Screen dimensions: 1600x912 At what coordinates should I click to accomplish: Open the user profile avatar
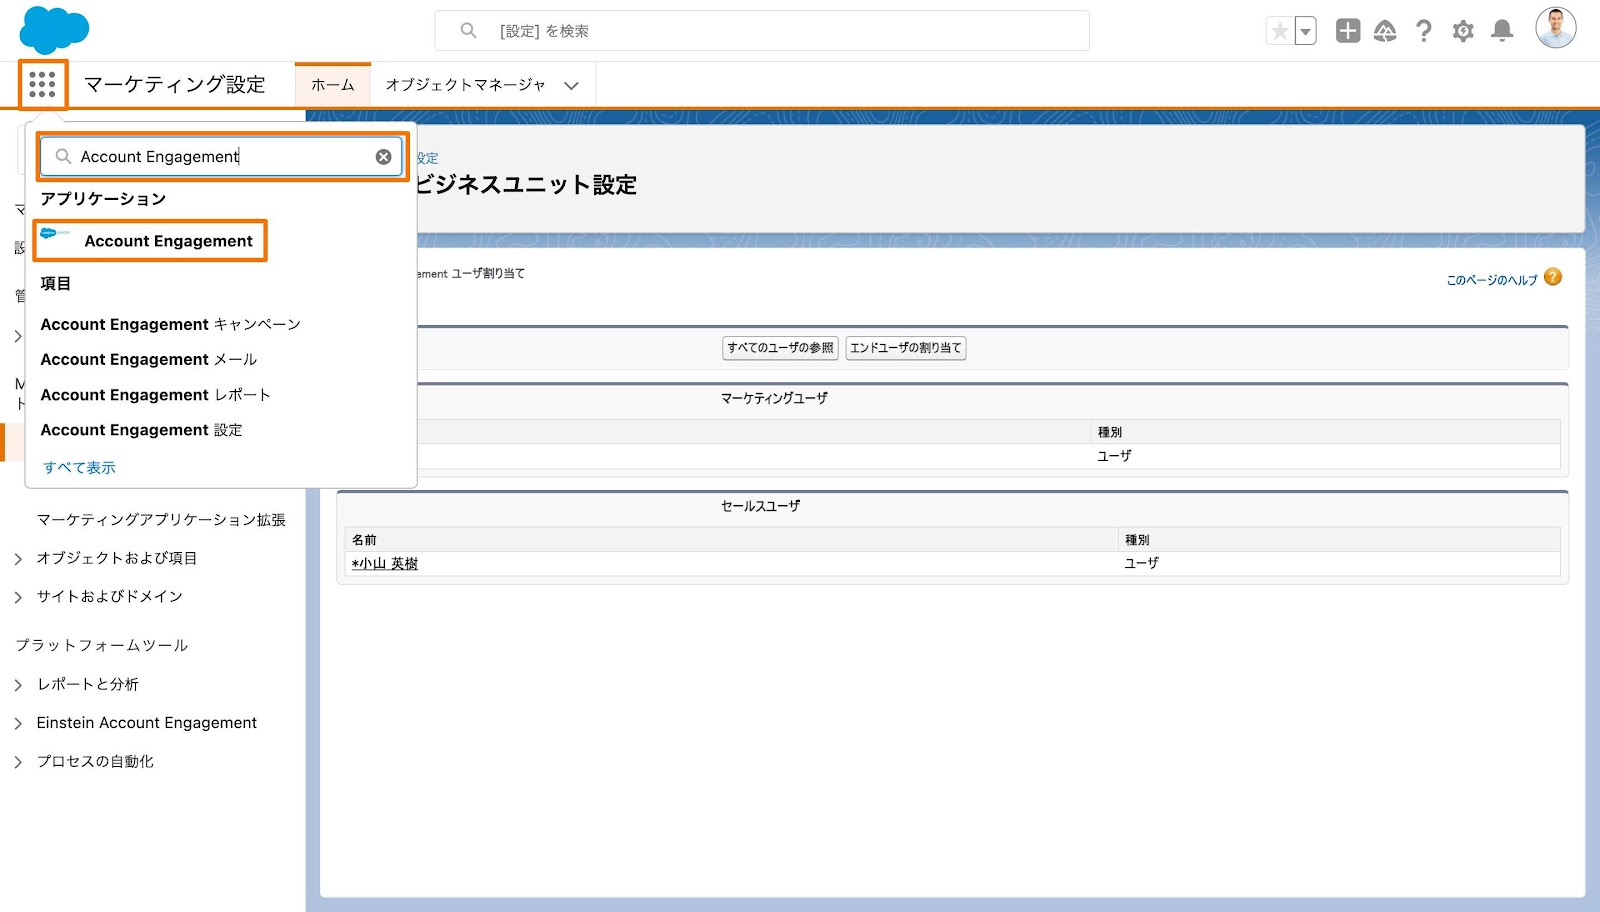pos(1555,28)
